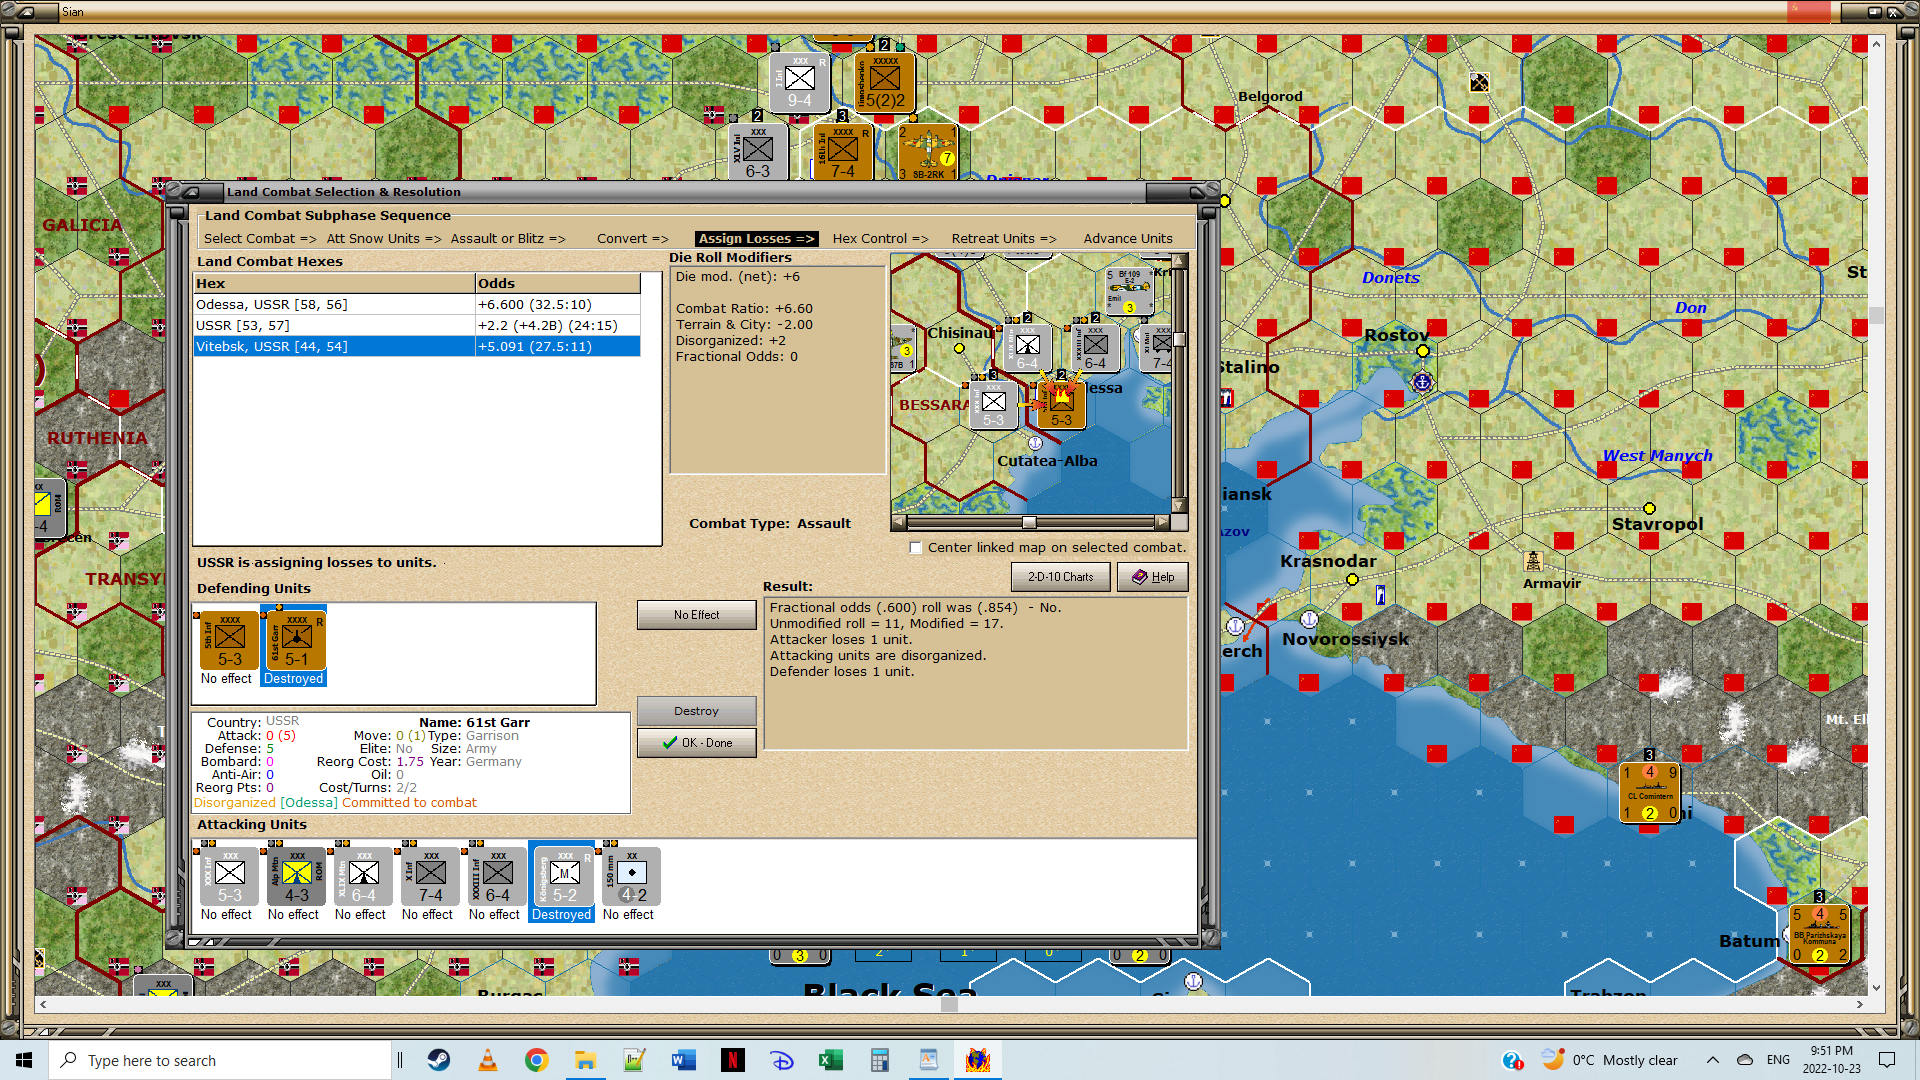Select the 61st Garr defending unit counter

click(x=296, y=641)
